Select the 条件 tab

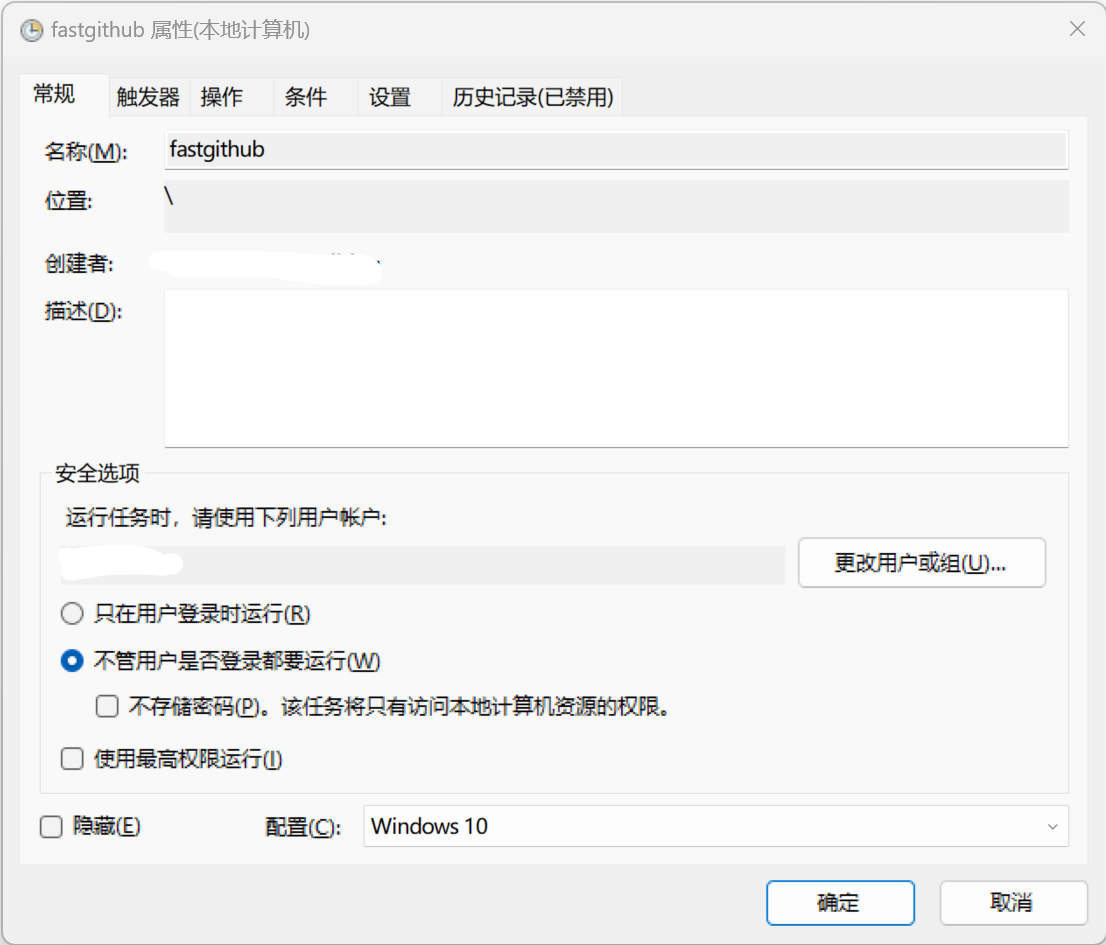(x=305, y=97)
